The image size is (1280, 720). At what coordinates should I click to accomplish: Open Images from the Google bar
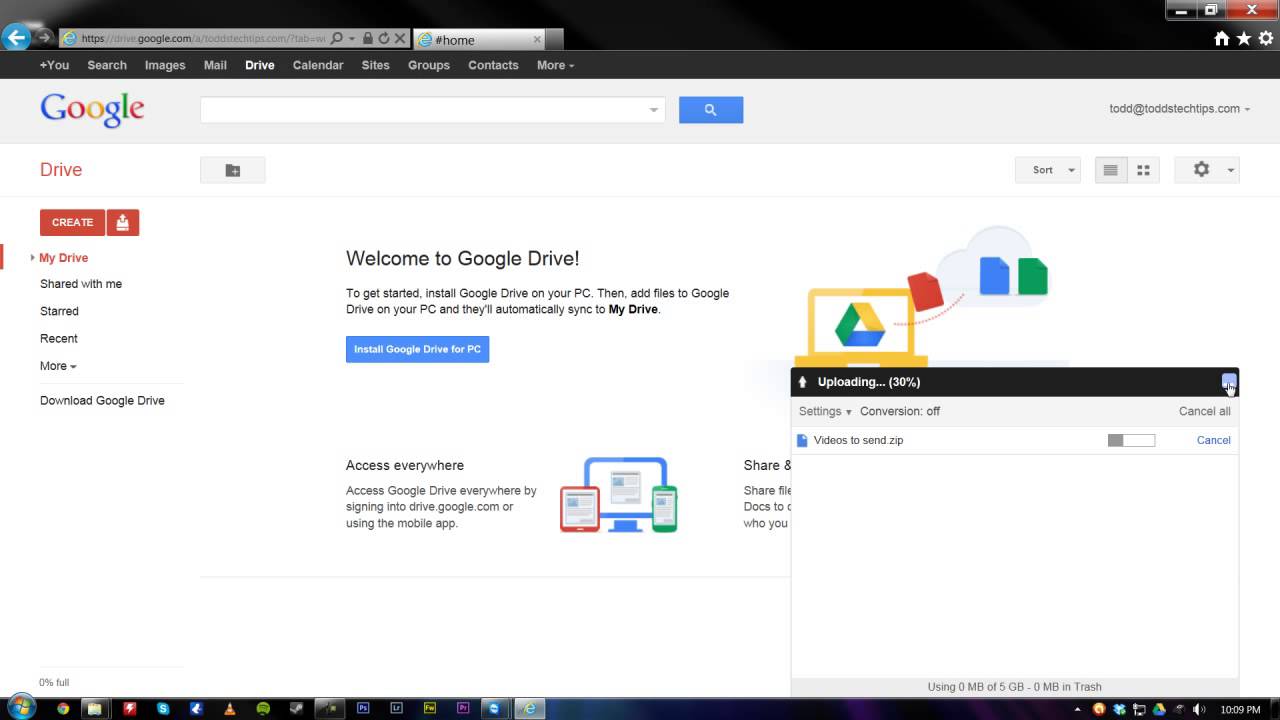165,65
